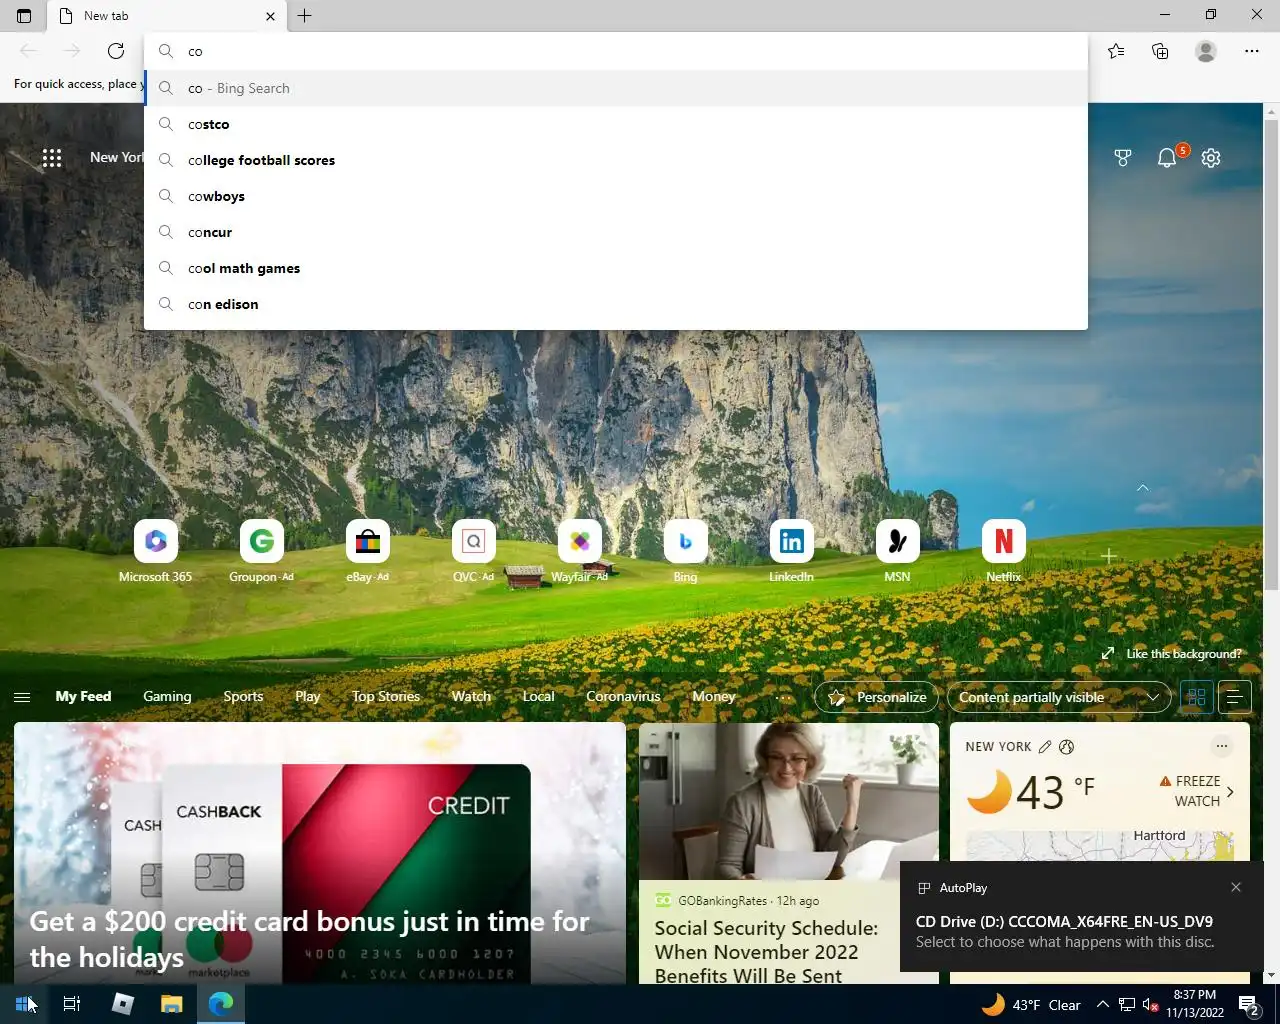Click the browser refresh button
This screenshot has width=1280, height=1024.
pyautogui.click(x=116, y=51)
